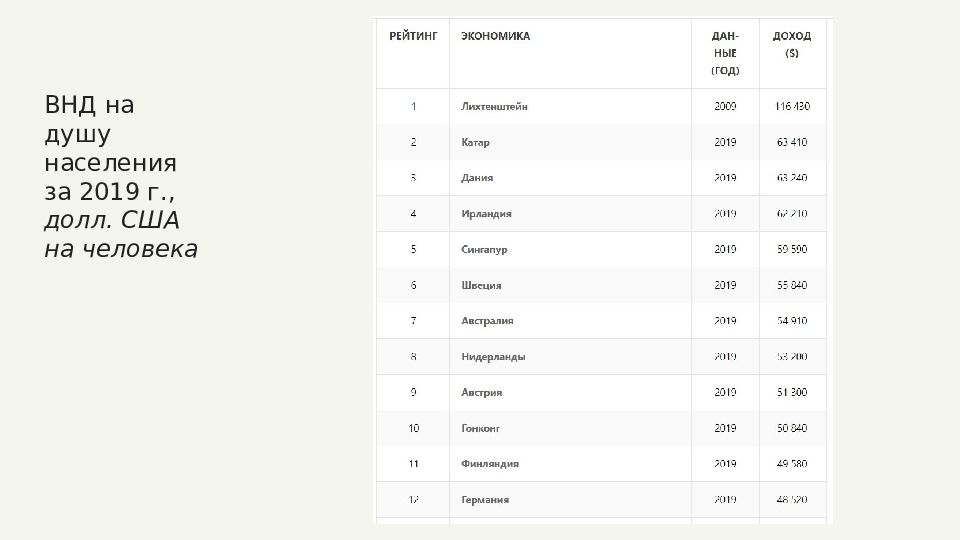
Task: Select the Дания row name
Action: click(477, 178)
